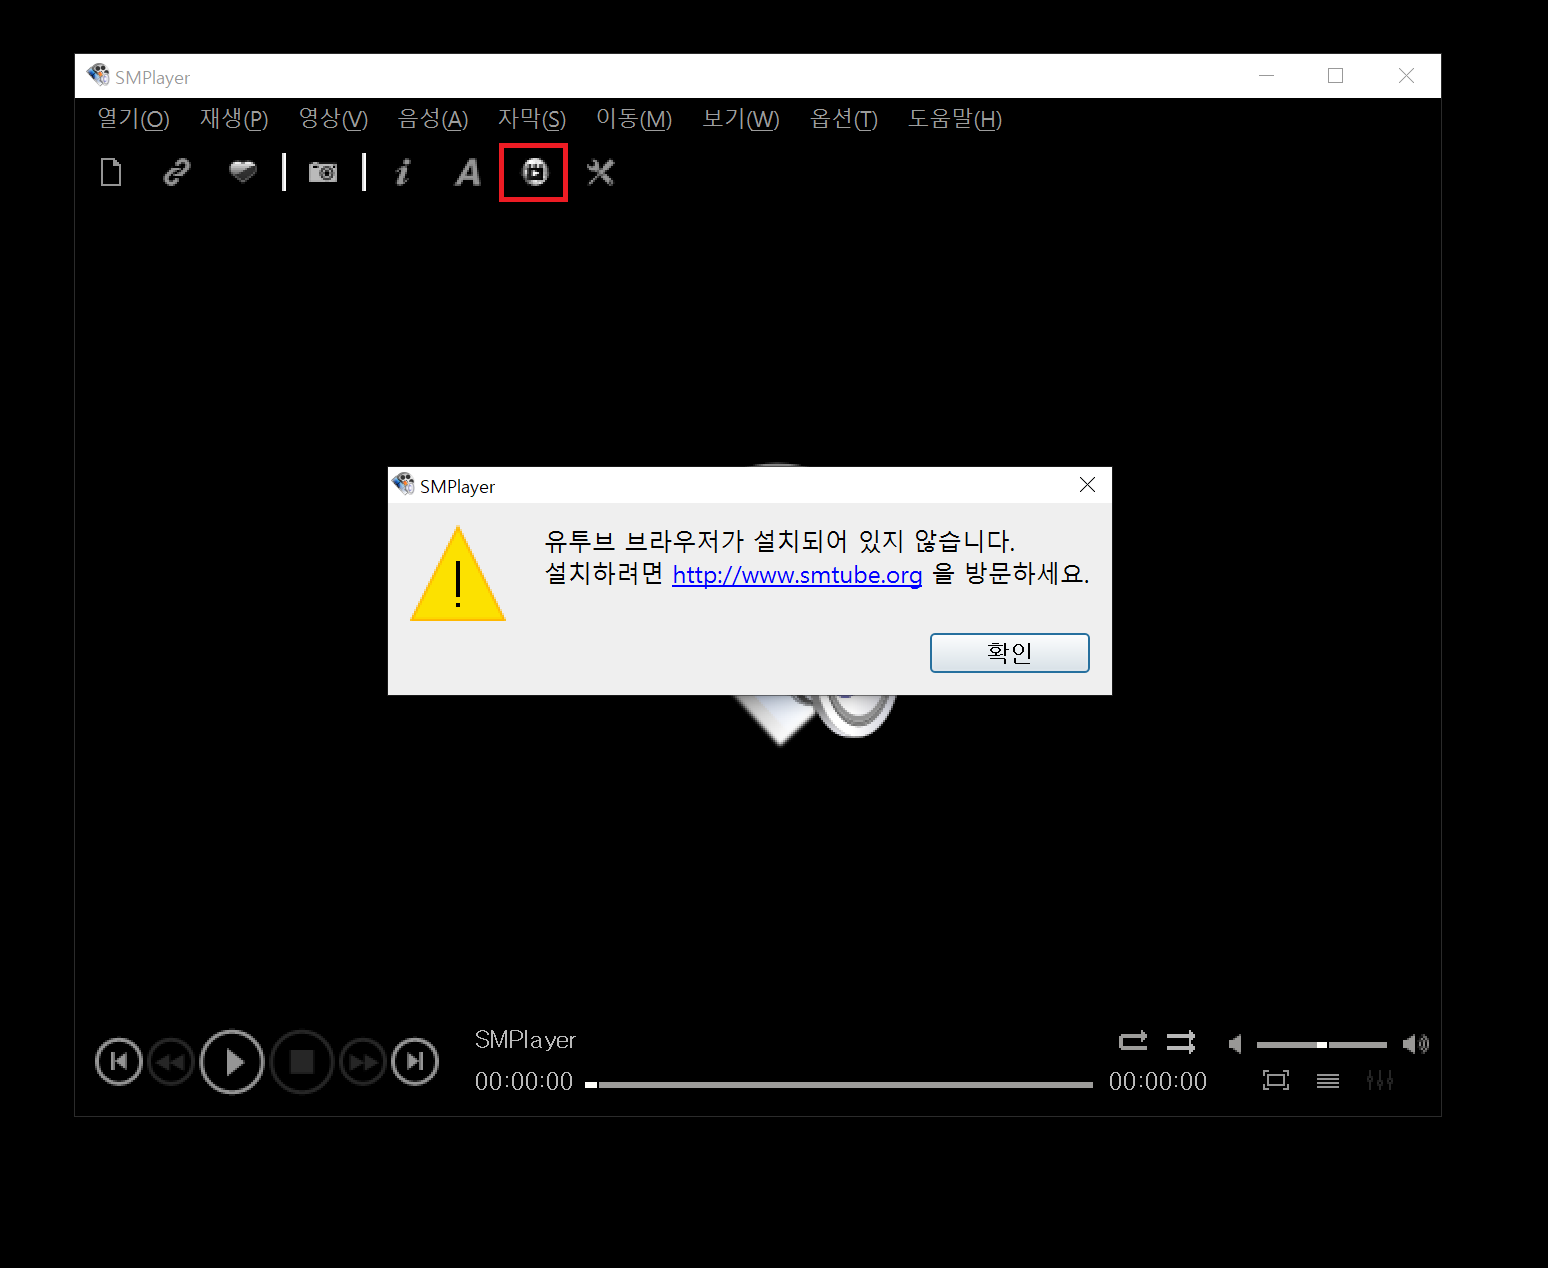
Task: Open the 재생(P) menu
Action: [233, 119]
